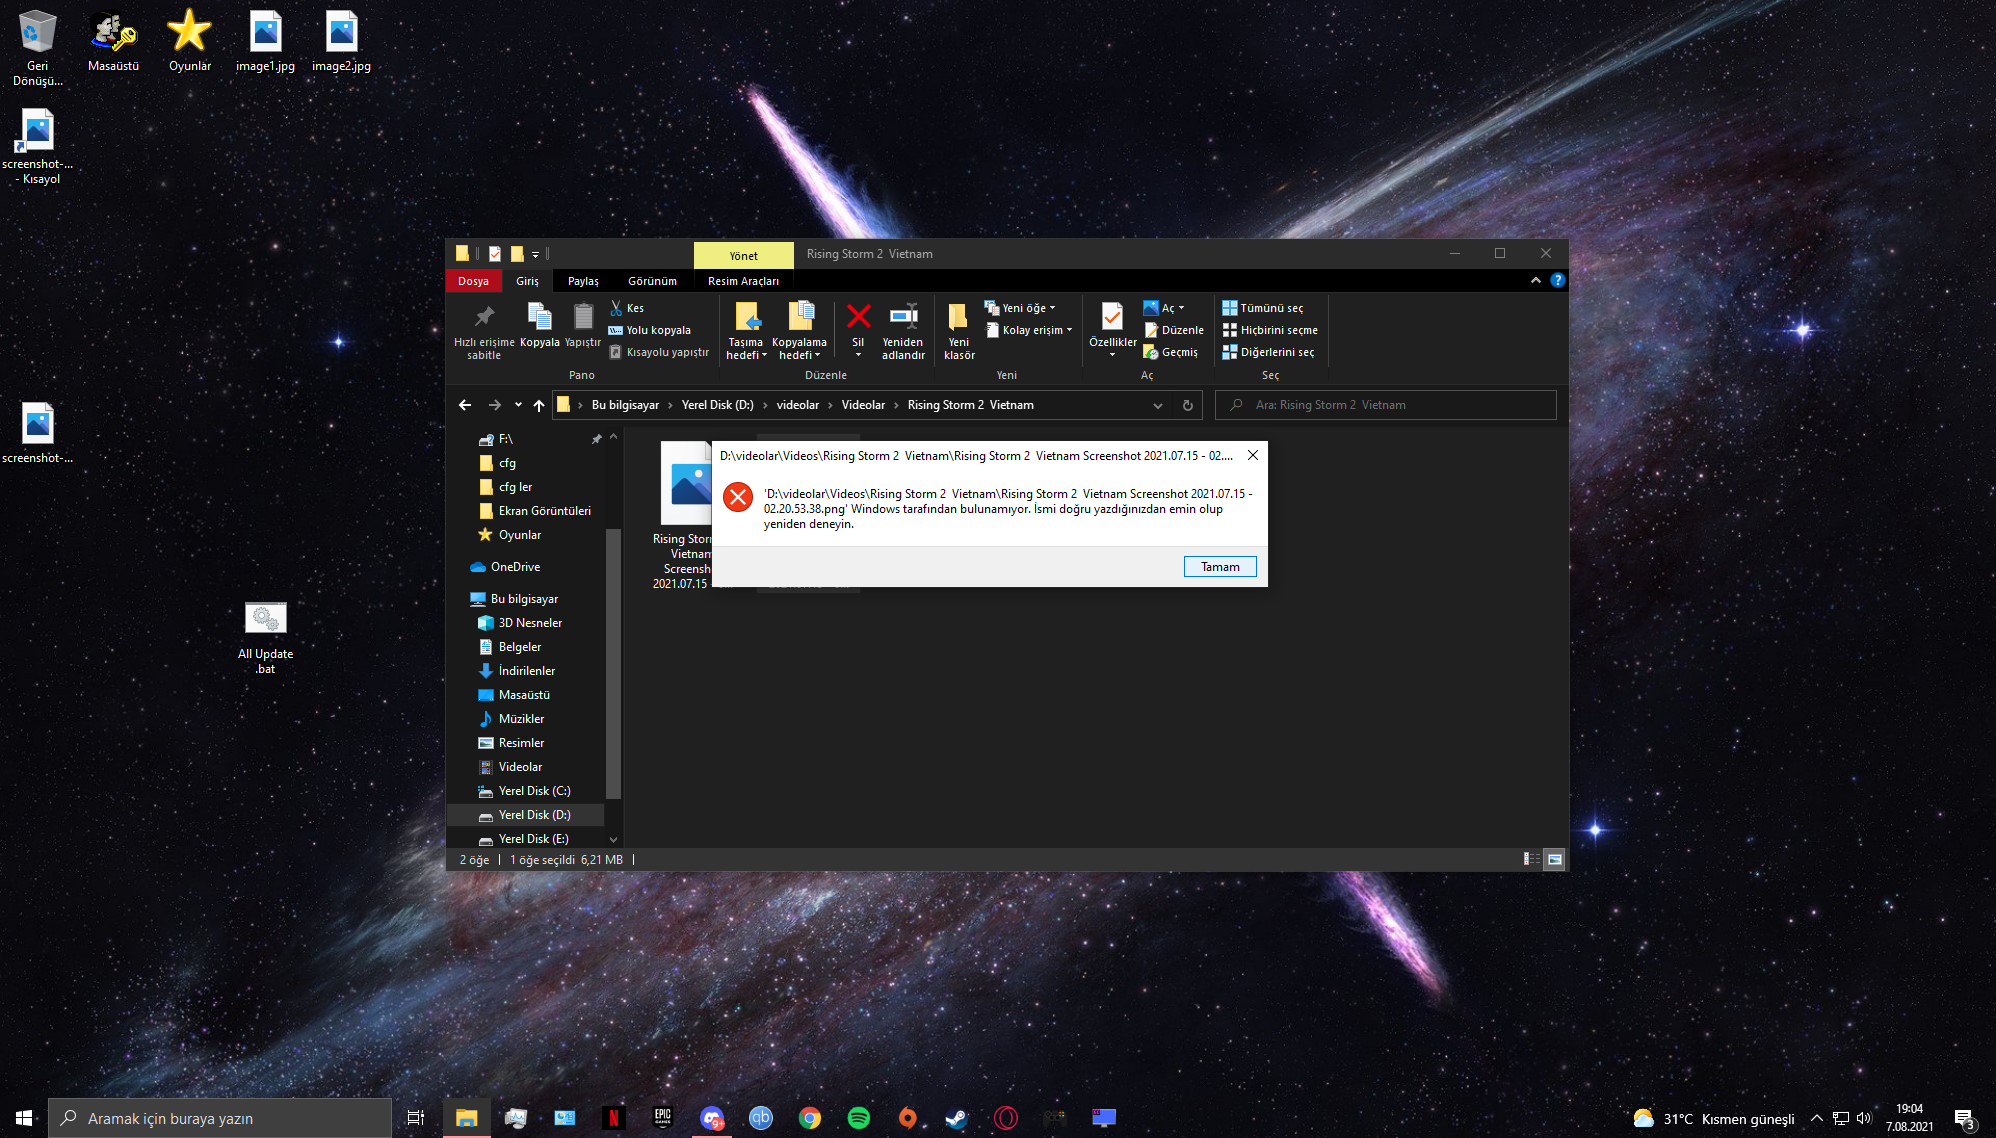Click the forward navigation arrow

point(494,405)
